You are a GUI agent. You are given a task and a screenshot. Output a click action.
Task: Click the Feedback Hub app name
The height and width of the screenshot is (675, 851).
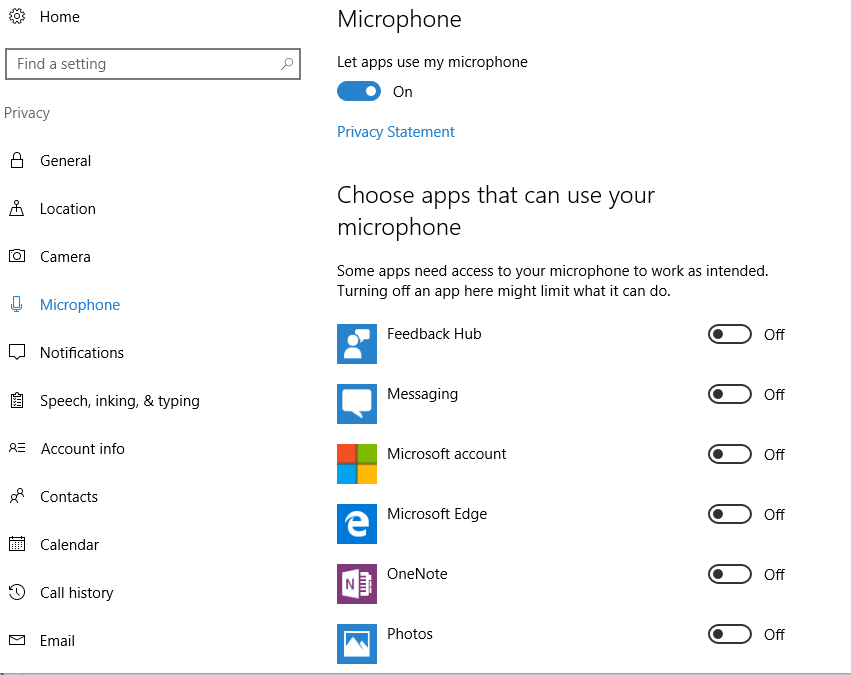point(434,334)
